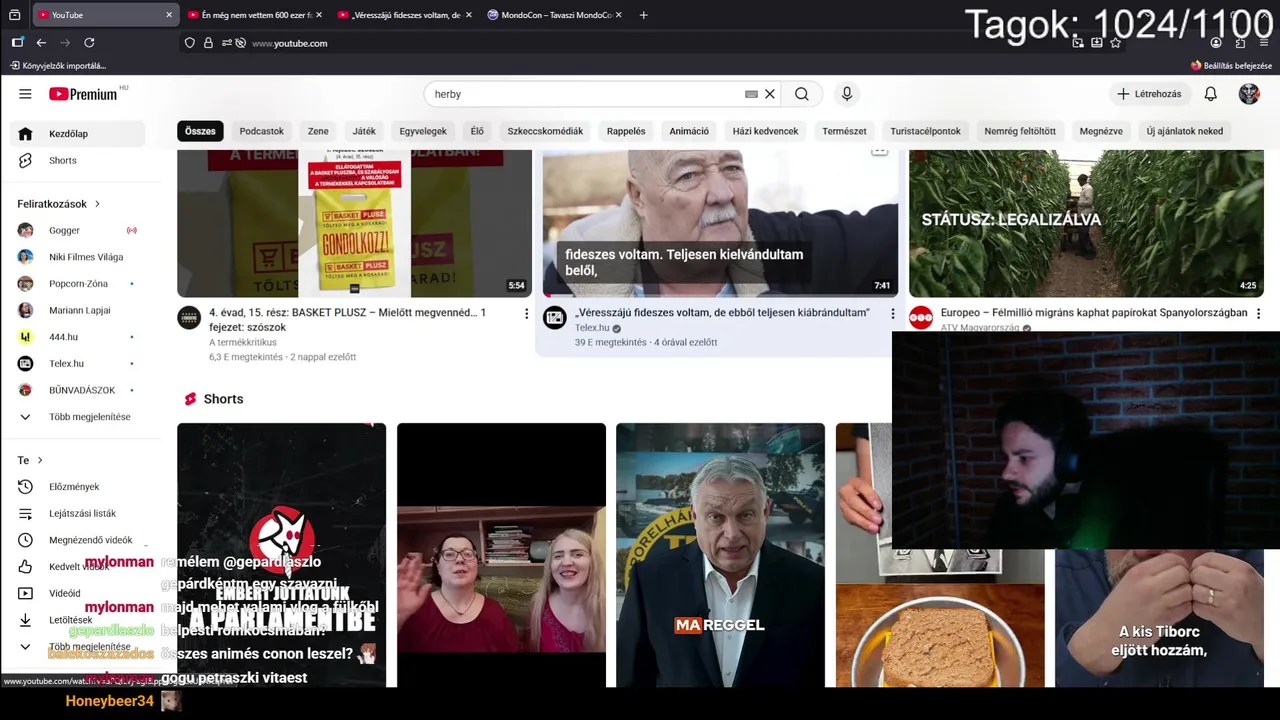Open the Te section chevron
The width and height of the screenshot is (1280, 720).
click(40, 460)
